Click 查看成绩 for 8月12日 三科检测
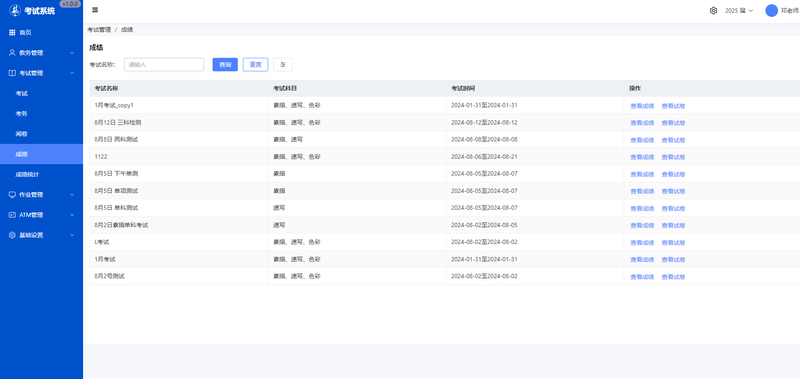 tap(642, 123)
